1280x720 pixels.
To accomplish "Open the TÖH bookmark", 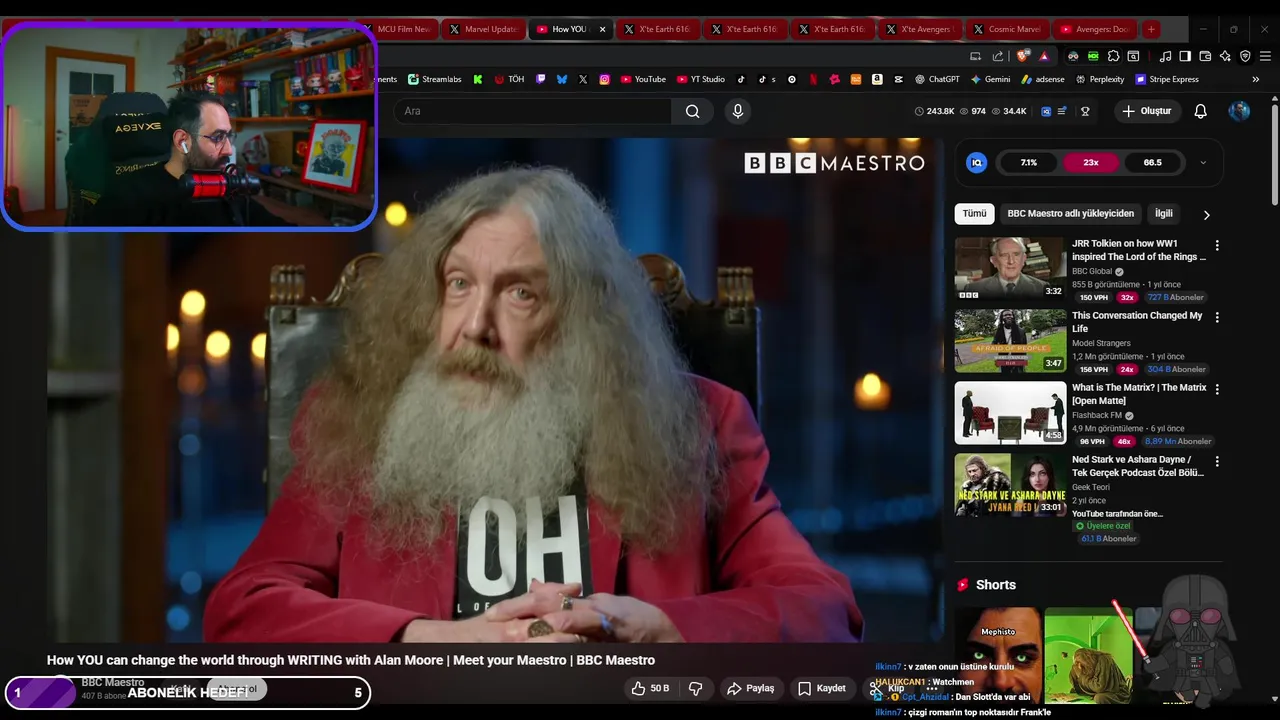I will click(509, 79).
